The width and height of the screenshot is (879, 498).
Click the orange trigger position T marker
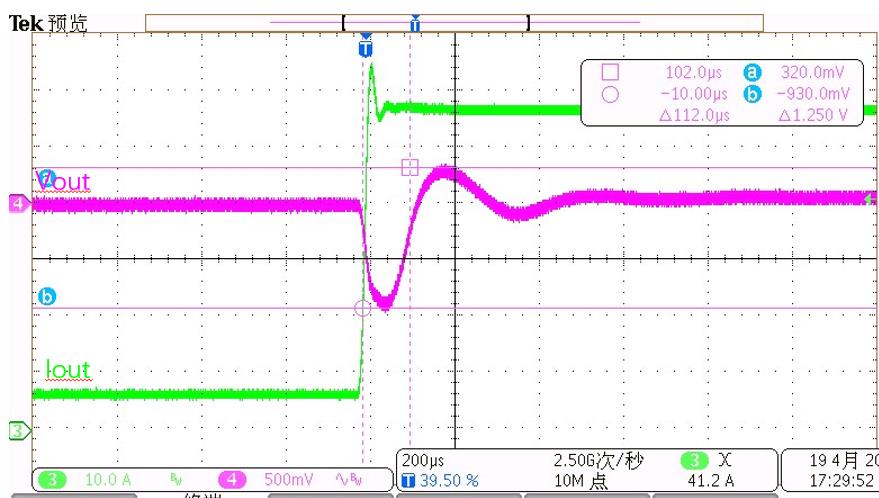[x=366, y=48]
